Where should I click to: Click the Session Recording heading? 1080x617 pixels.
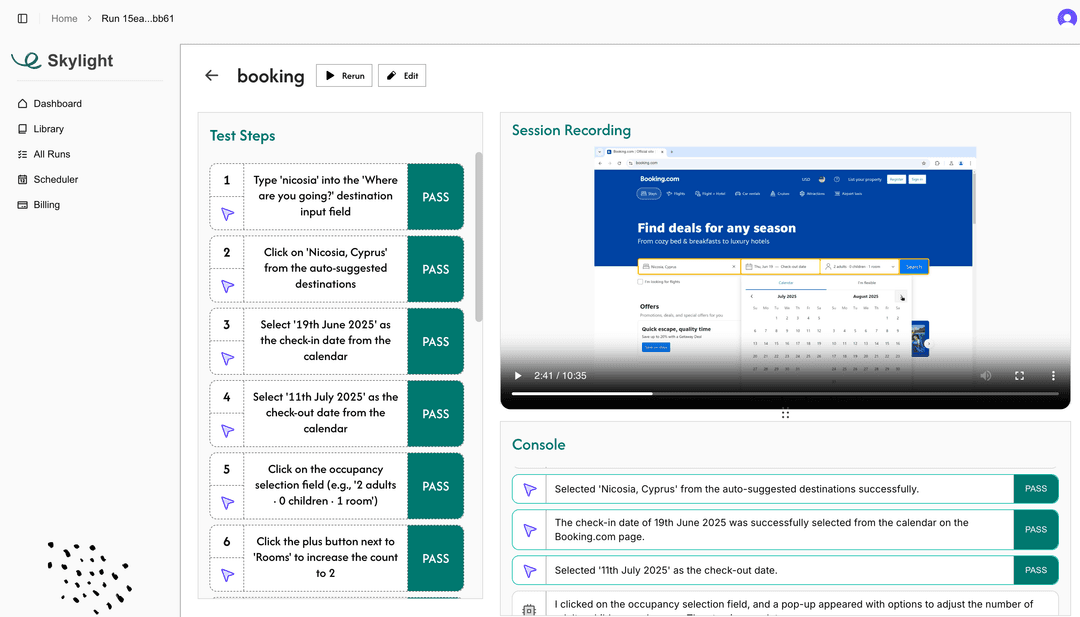571,130
